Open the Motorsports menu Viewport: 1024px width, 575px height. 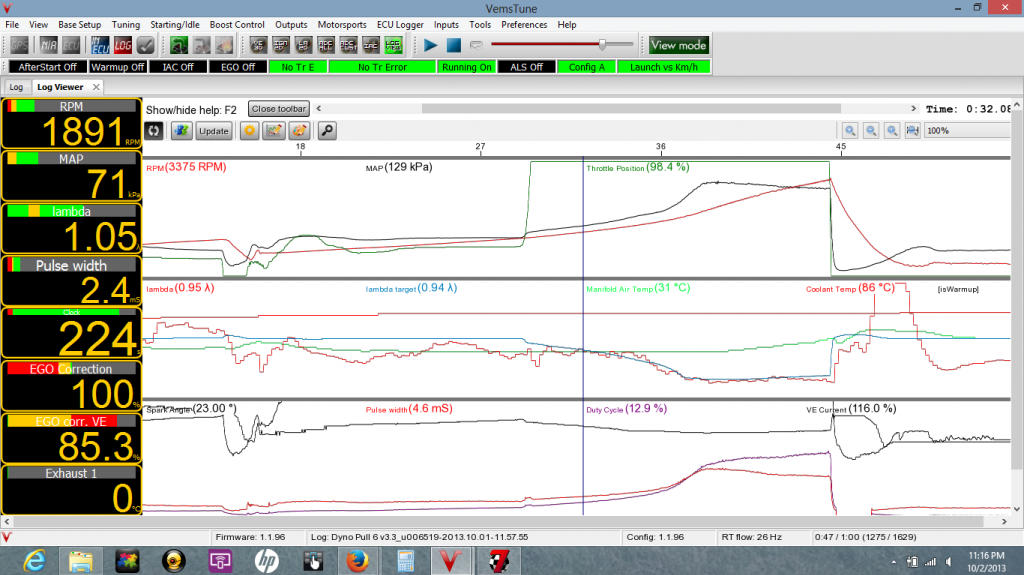pyautogui.click(x=342, y=24)
